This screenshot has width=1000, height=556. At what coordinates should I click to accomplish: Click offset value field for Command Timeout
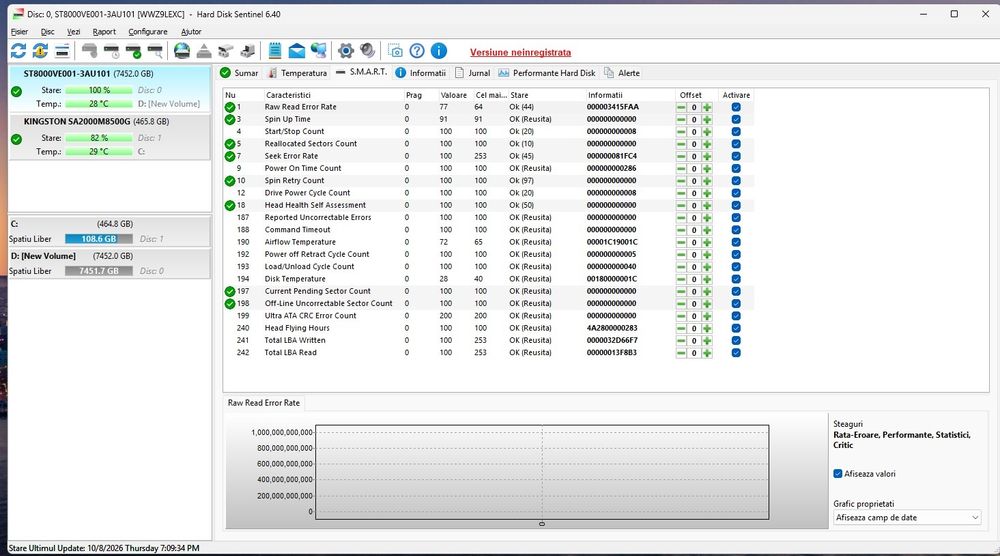pyautogui.click(x=694, y=230)
